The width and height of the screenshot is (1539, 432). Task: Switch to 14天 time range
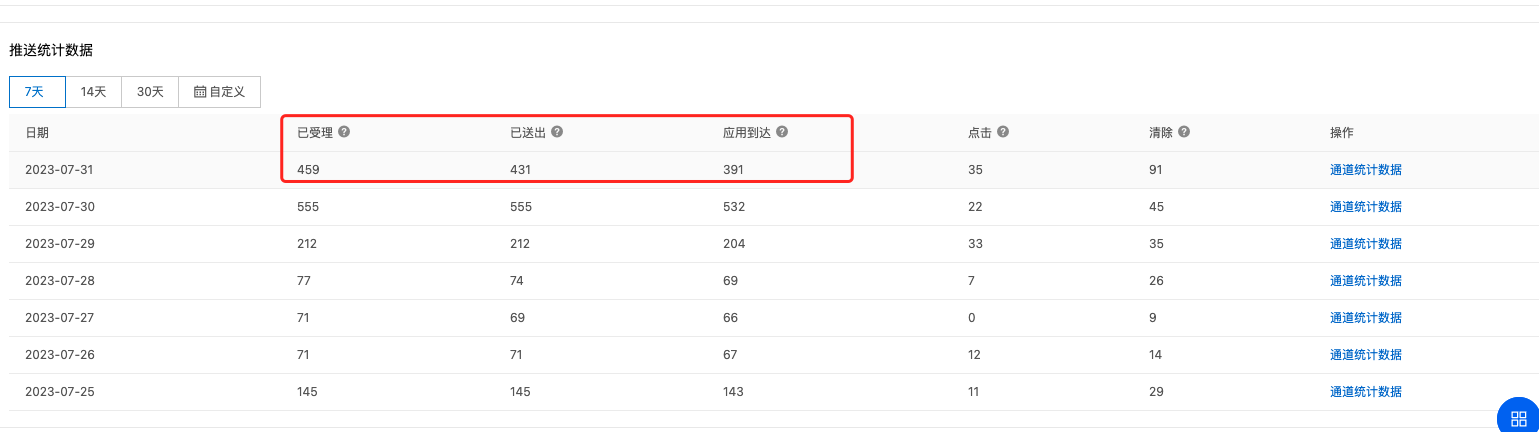[x=94, y=91]
